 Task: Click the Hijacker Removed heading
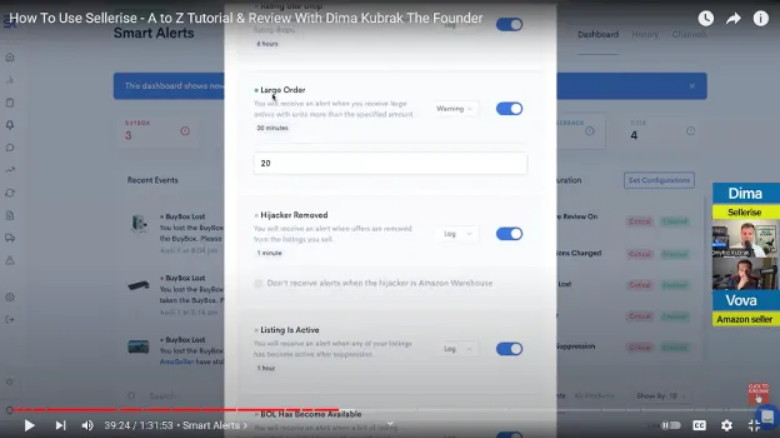point(294,215)
